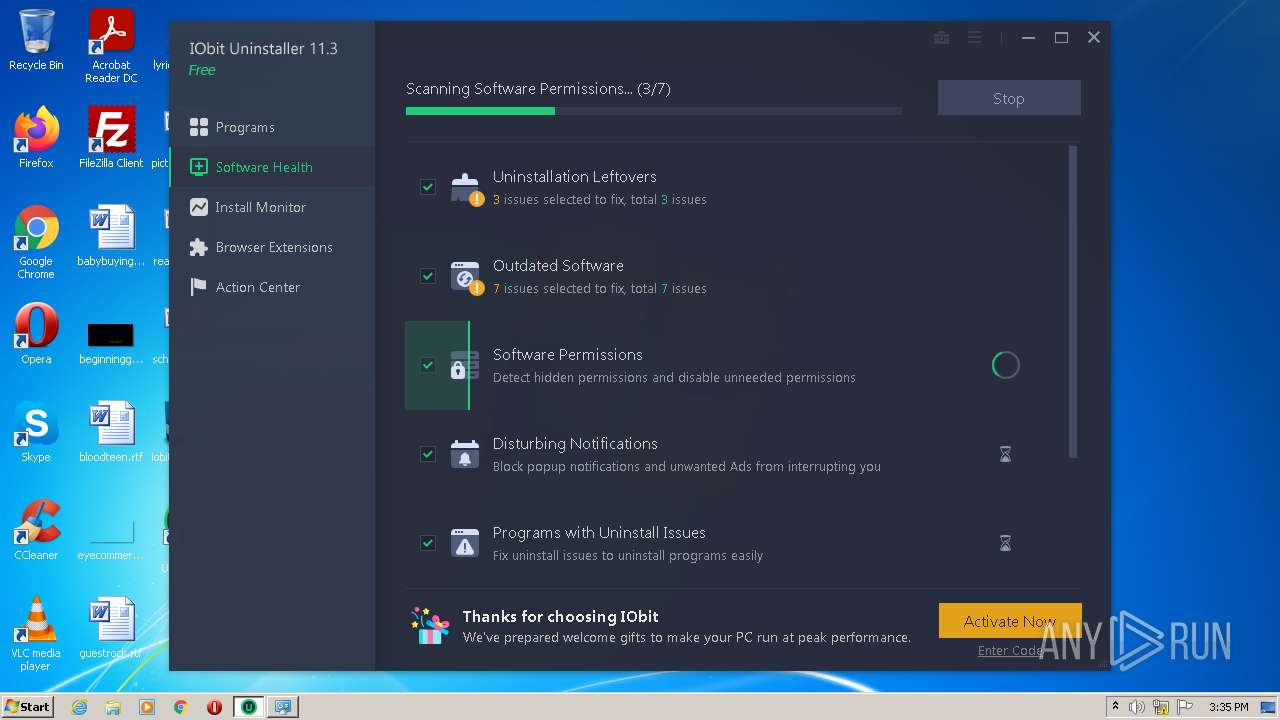Click Programs with Uninstall Issues title
The image size is (1280, 720).
click(599, 532)
